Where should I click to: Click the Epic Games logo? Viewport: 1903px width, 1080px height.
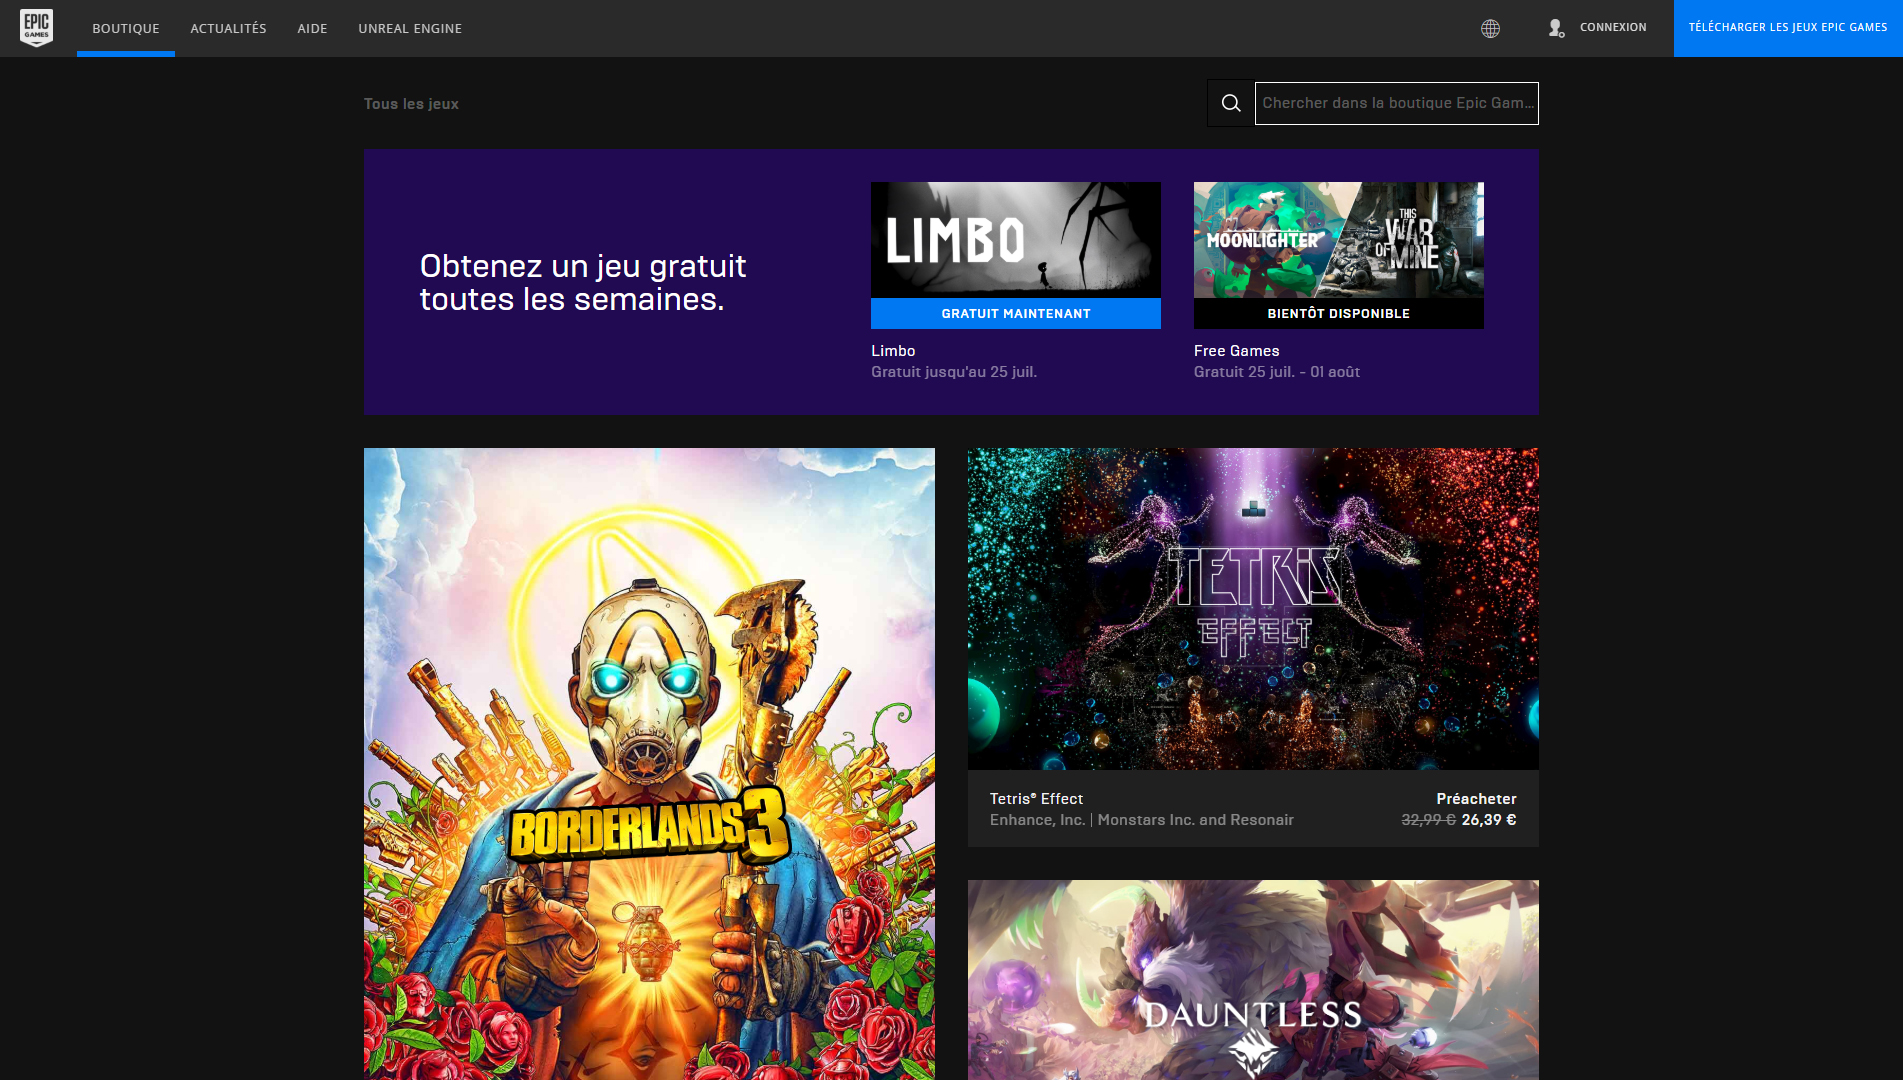point(36,28)
